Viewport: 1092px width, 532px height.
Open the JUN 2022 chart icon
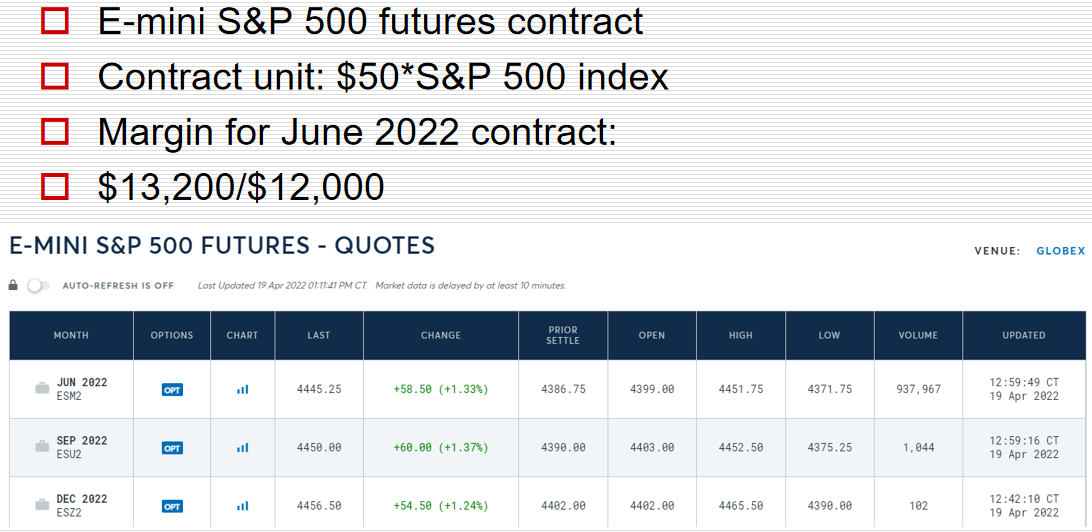(x=242, y=389)
